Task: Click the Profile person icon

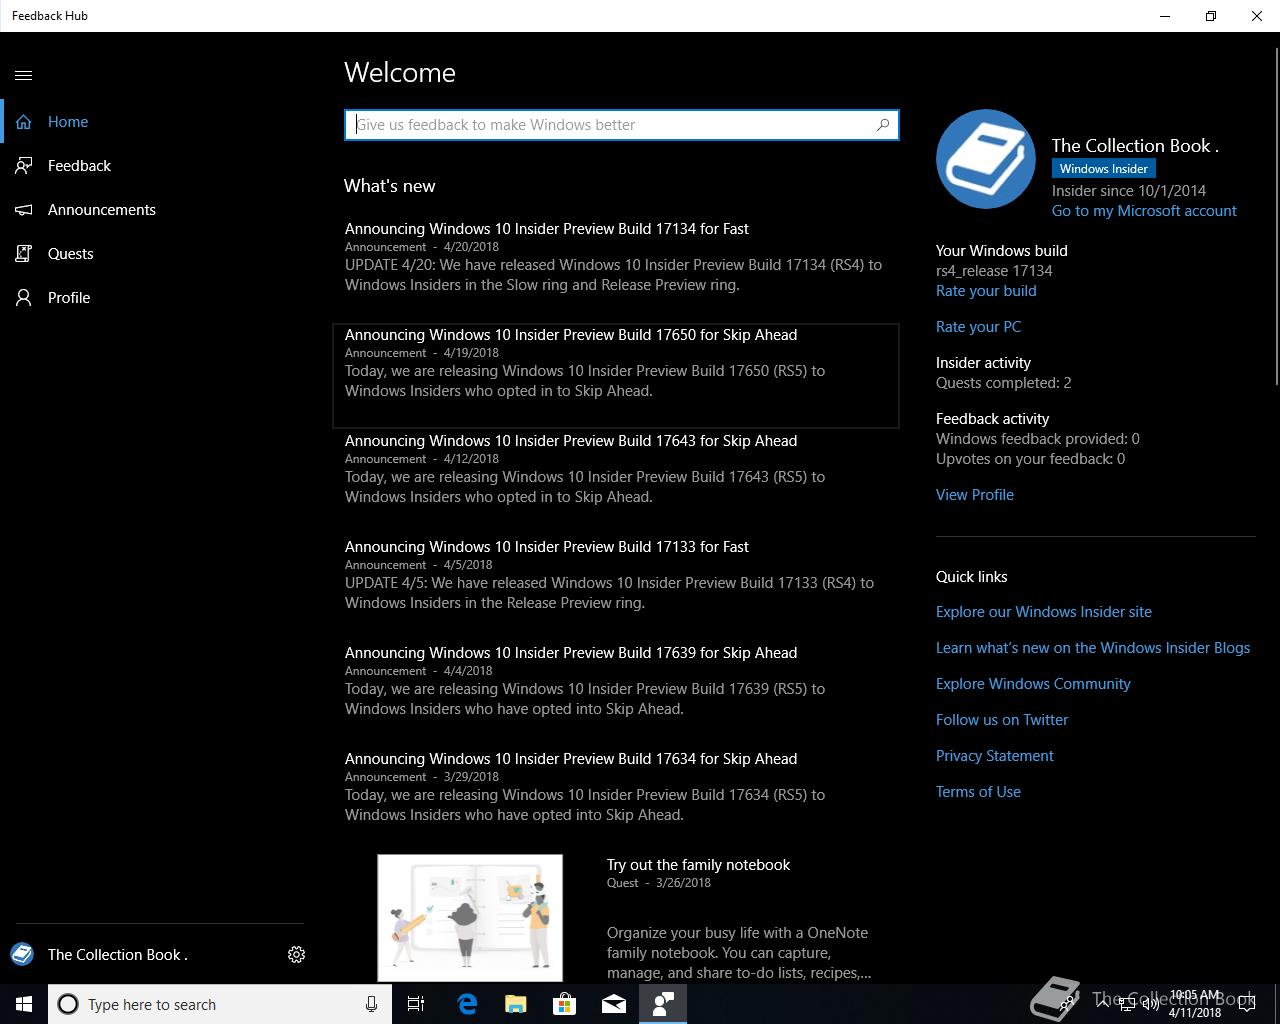Action: pyautogui.click(x=24, y=298)
